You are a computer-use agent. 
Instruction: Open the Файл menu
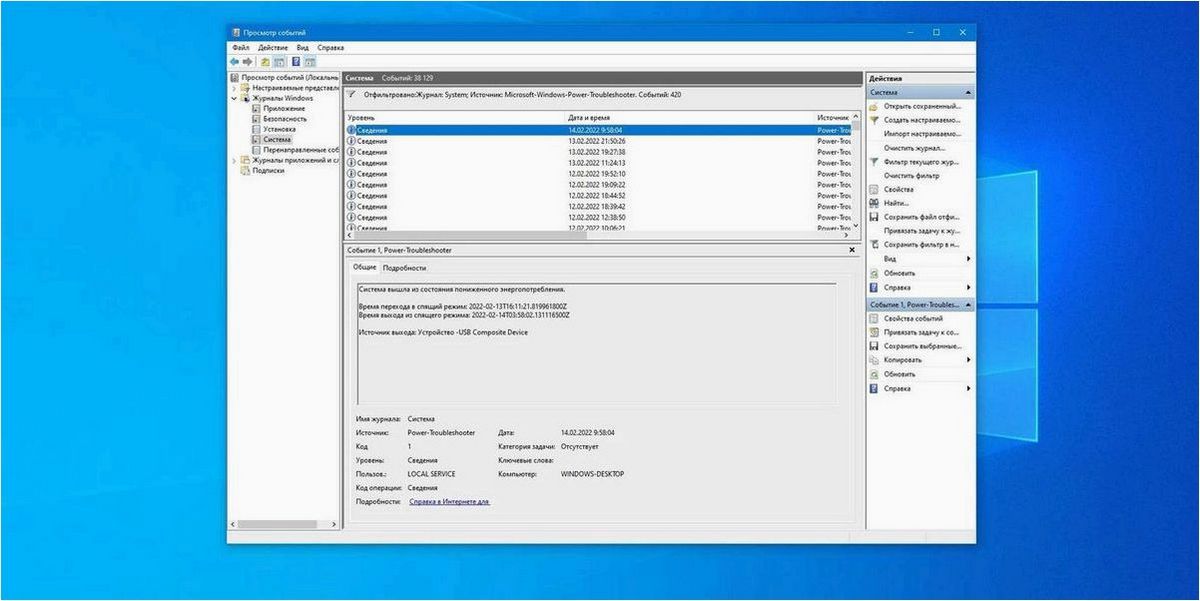tap(241, 47)
